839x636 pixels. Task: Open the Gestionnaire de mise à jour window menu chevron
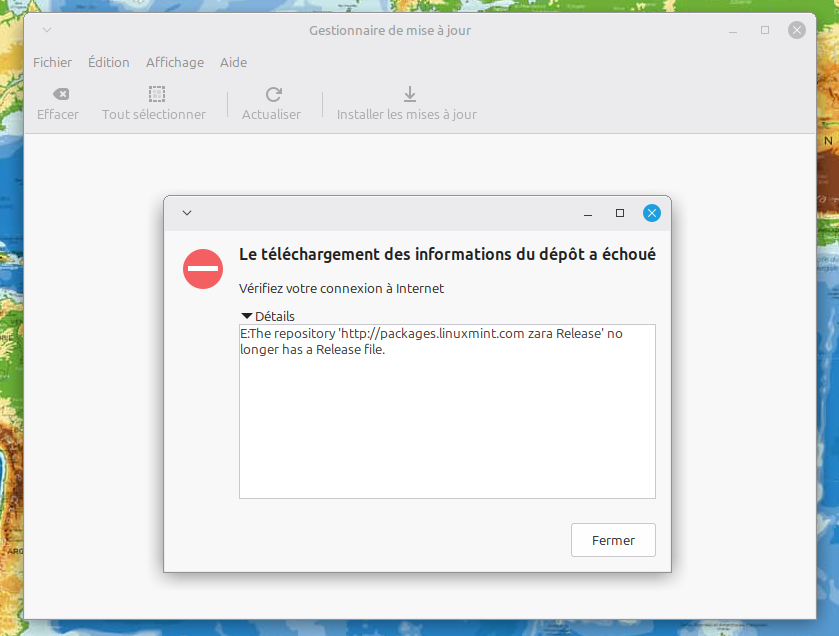tap(47, 30)
